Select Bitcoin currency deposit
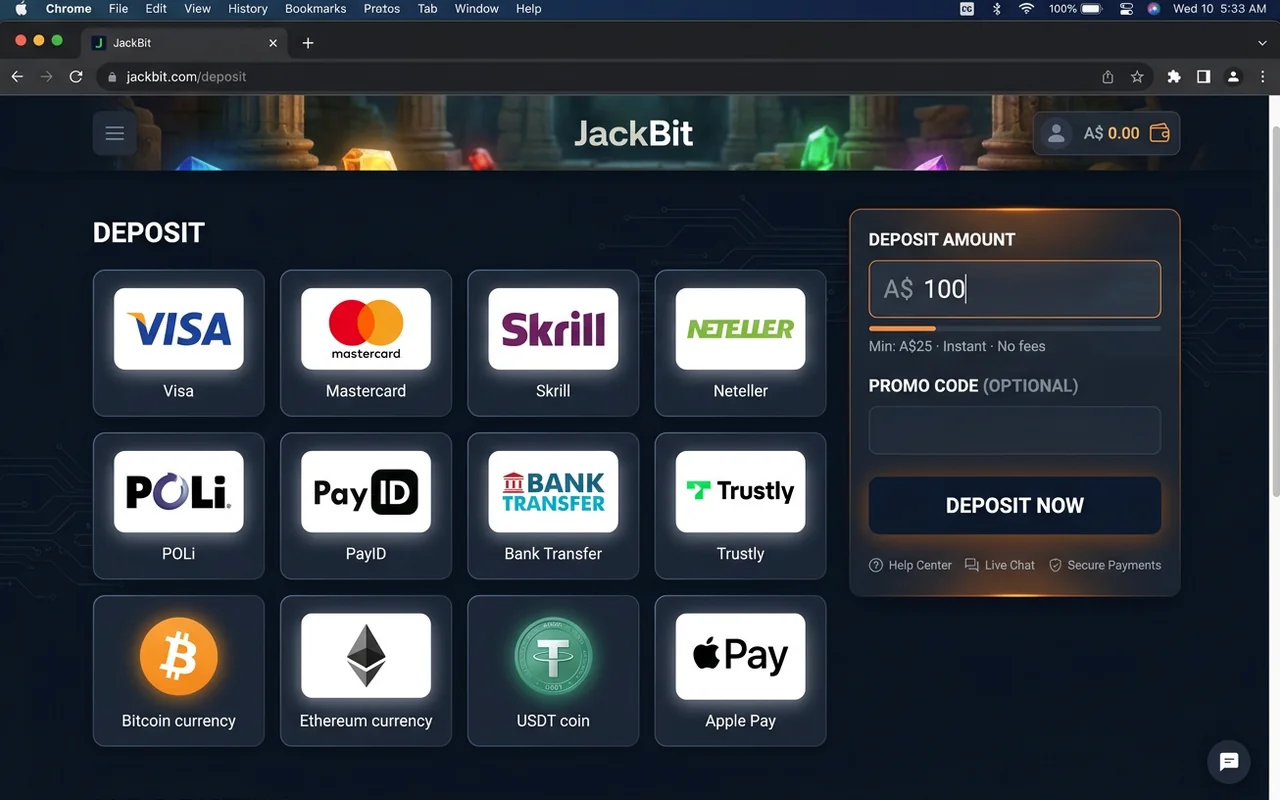Viewport: 1280px width, 800px height. (x=179, y=670)
